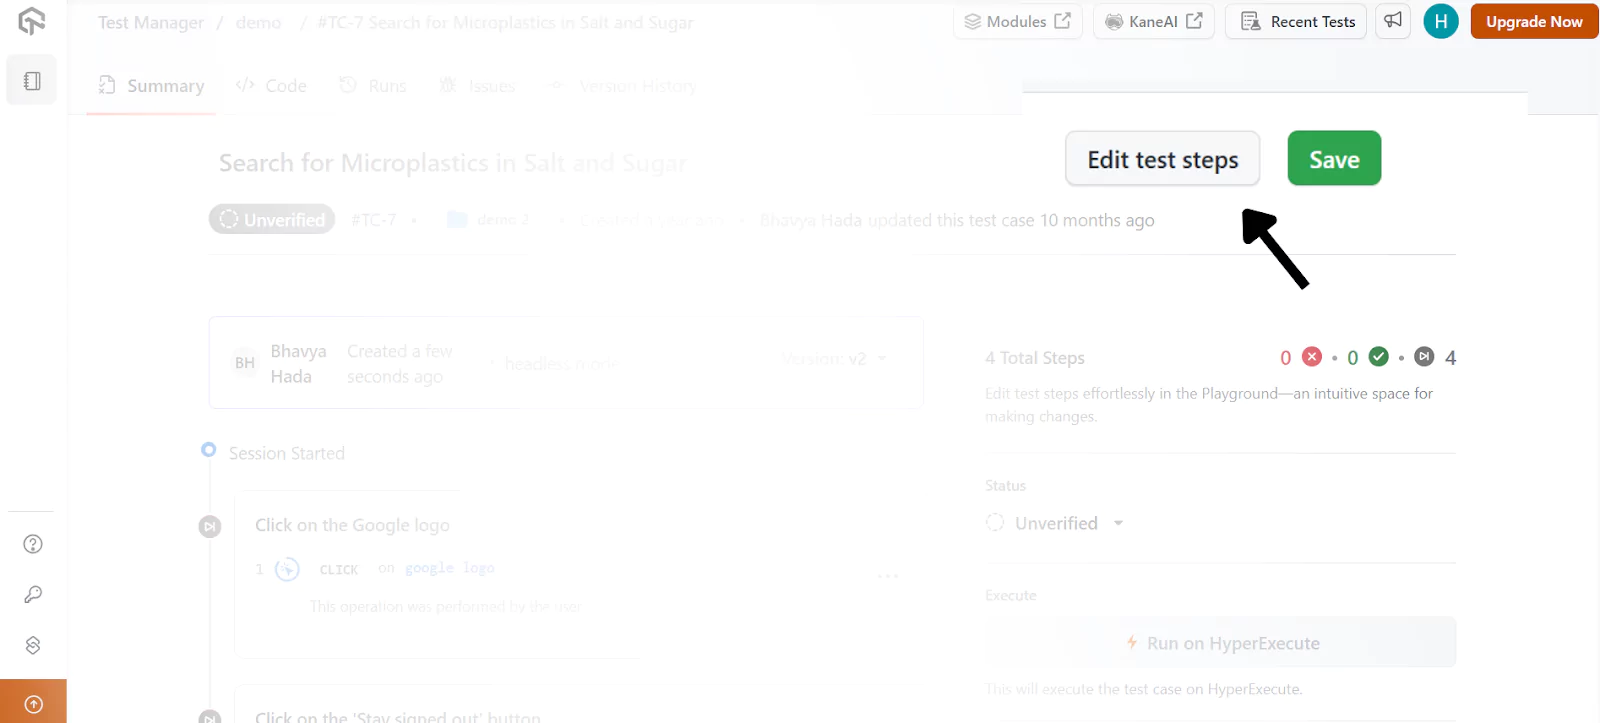Click the 'Search for Microplastics' title heading
The height and width of the screenshot is (723, 1600).
tap(453, 163)
